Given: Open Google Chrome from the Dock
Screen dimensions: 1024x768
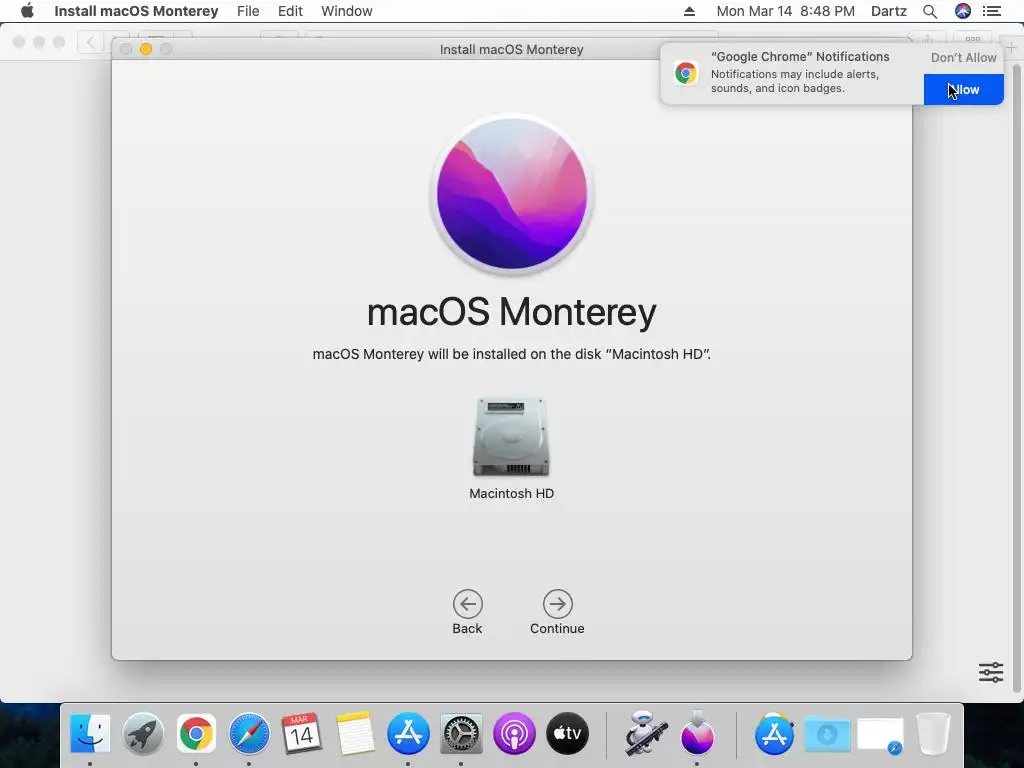Looking at the screenshot, I should click(196, 733).
